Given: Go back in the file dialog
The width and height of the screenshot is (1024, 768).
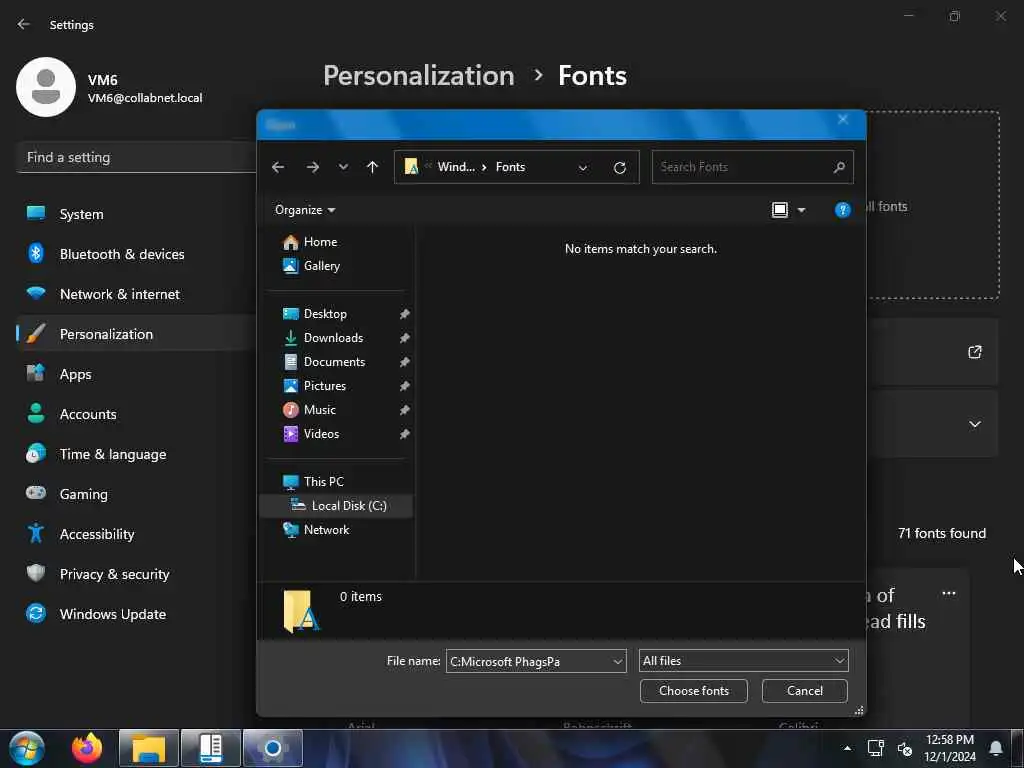Looking at the screenshot, I should point(278,167).
